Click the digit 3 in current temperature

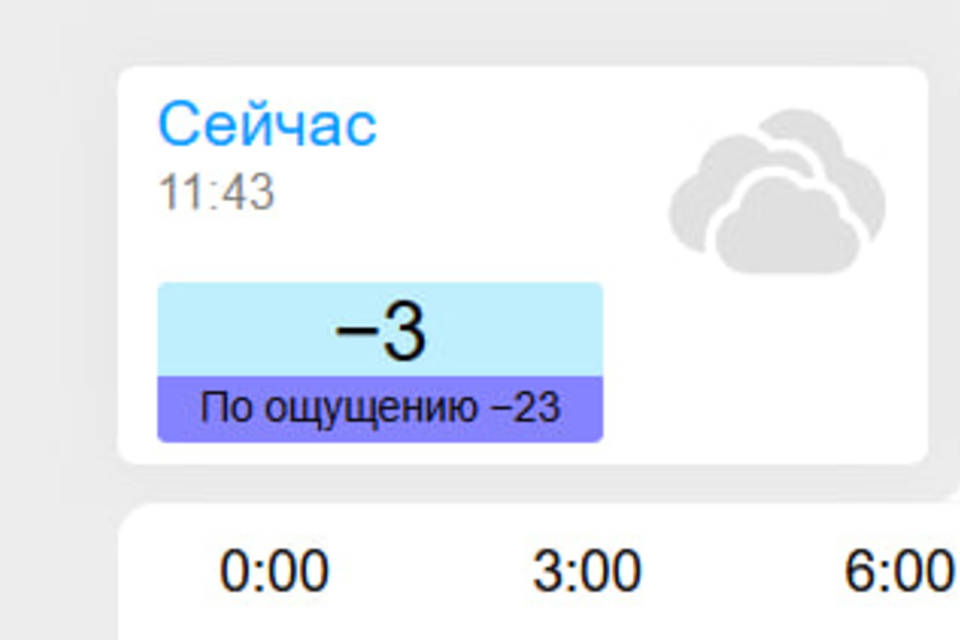point(404,332)
